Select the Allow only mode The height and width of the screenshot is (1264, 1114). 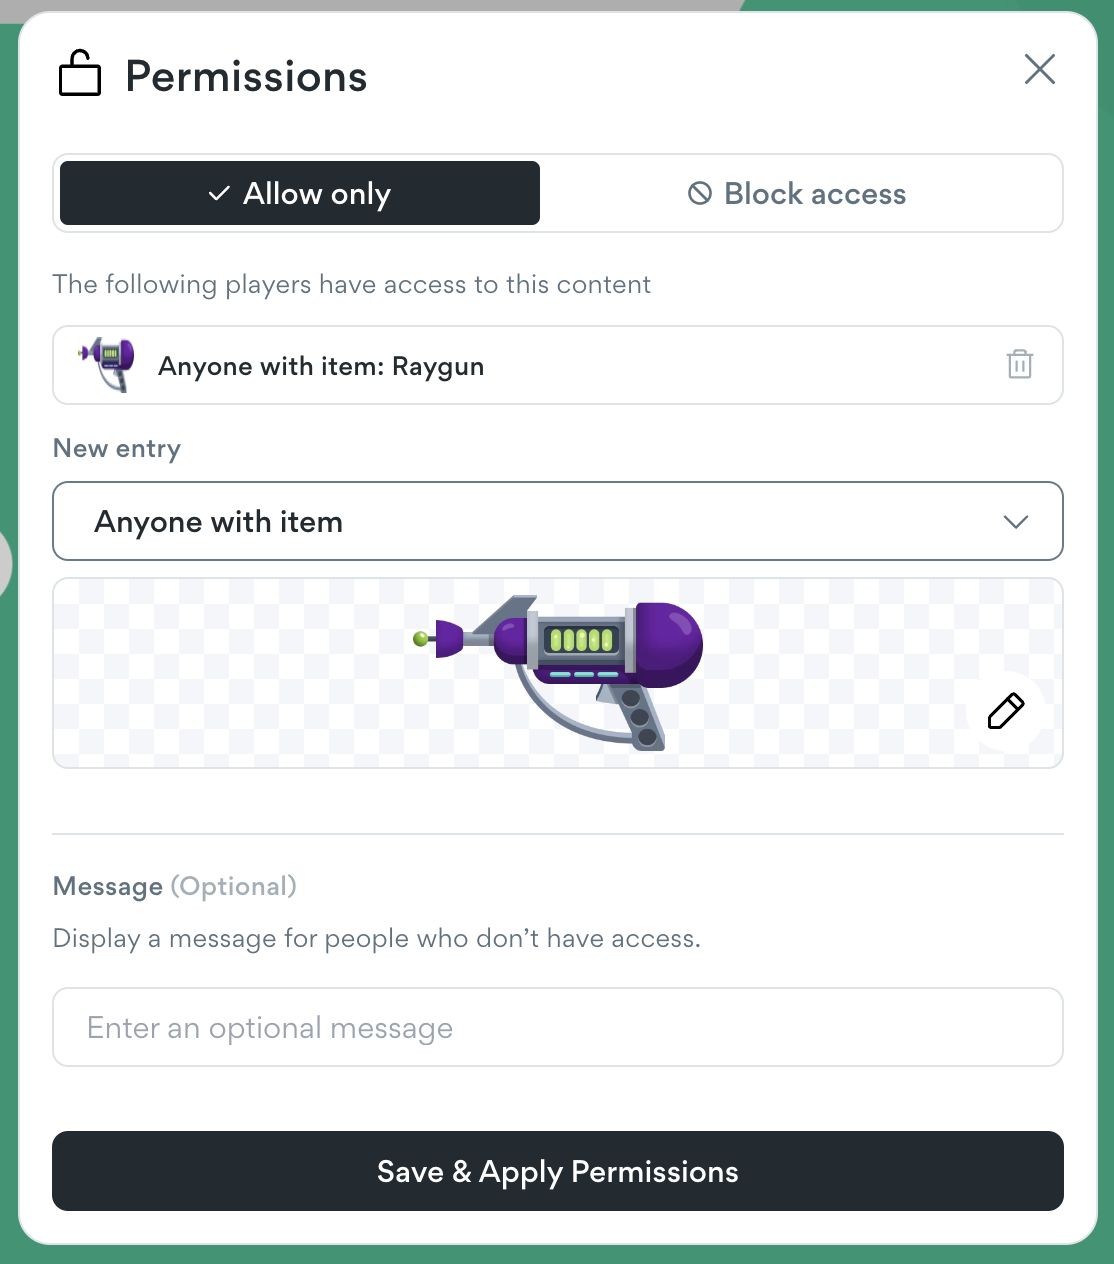click(300, 193)
